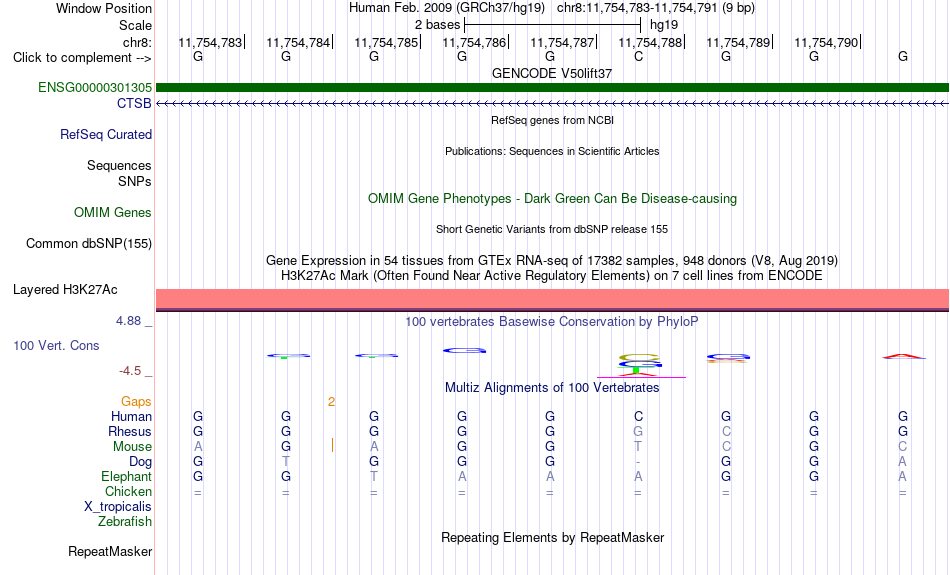The height and width of the screenshot is (575, 950).
Task: Click the RefSeq genes from NCBI title
Action: pos(552,120)
